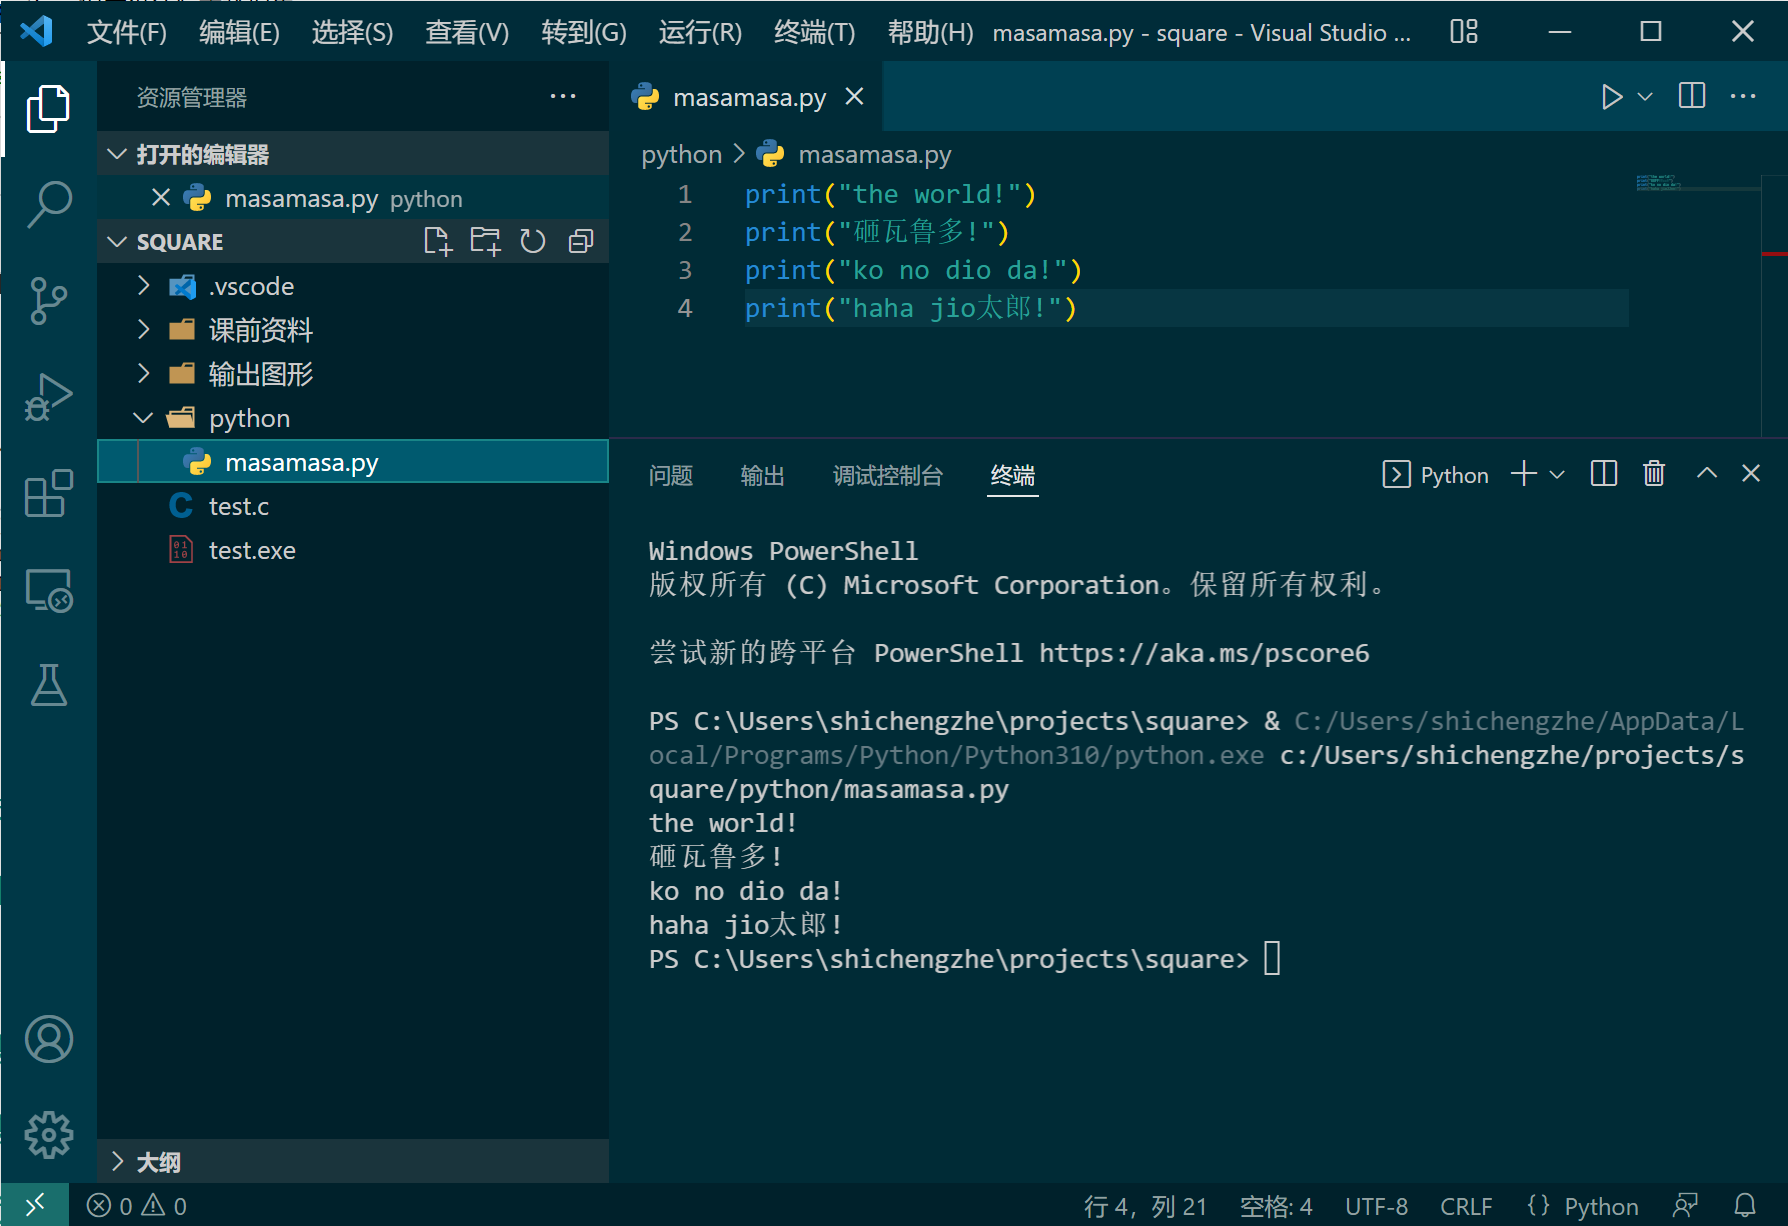Open the 终端(T) menu

pyautogui.click(x=814, y=32)
